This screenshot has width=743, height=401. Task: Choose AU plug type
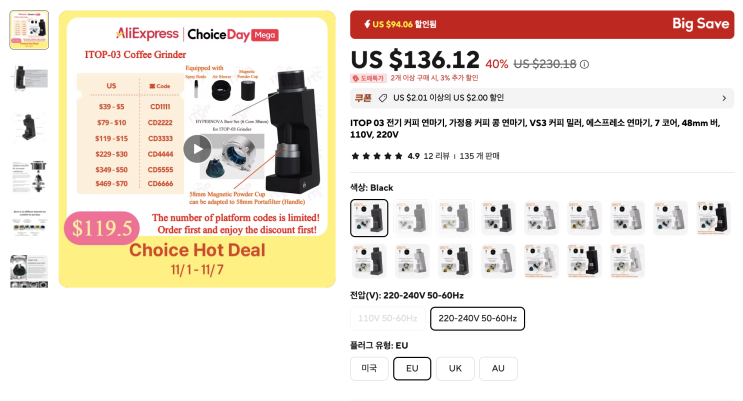(x=498, y=368)
